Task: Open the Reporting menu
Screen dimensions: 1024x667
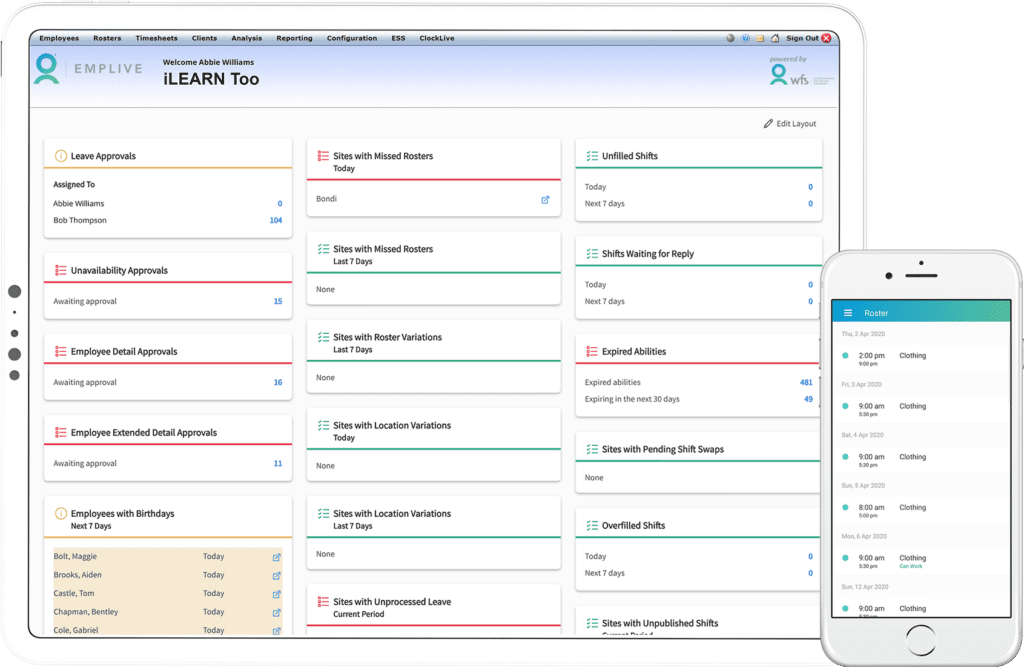Action: pyautogui.click(x=295, y=38)
